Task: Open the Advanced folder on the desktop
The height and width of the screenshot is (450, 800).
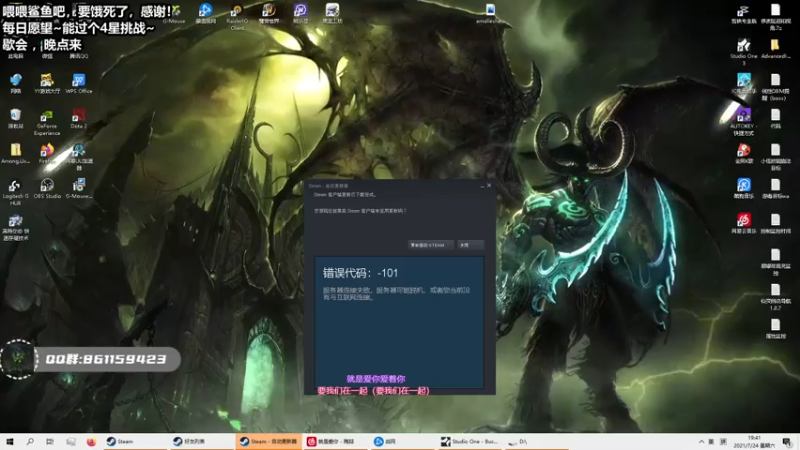Action: click(776, 48)
